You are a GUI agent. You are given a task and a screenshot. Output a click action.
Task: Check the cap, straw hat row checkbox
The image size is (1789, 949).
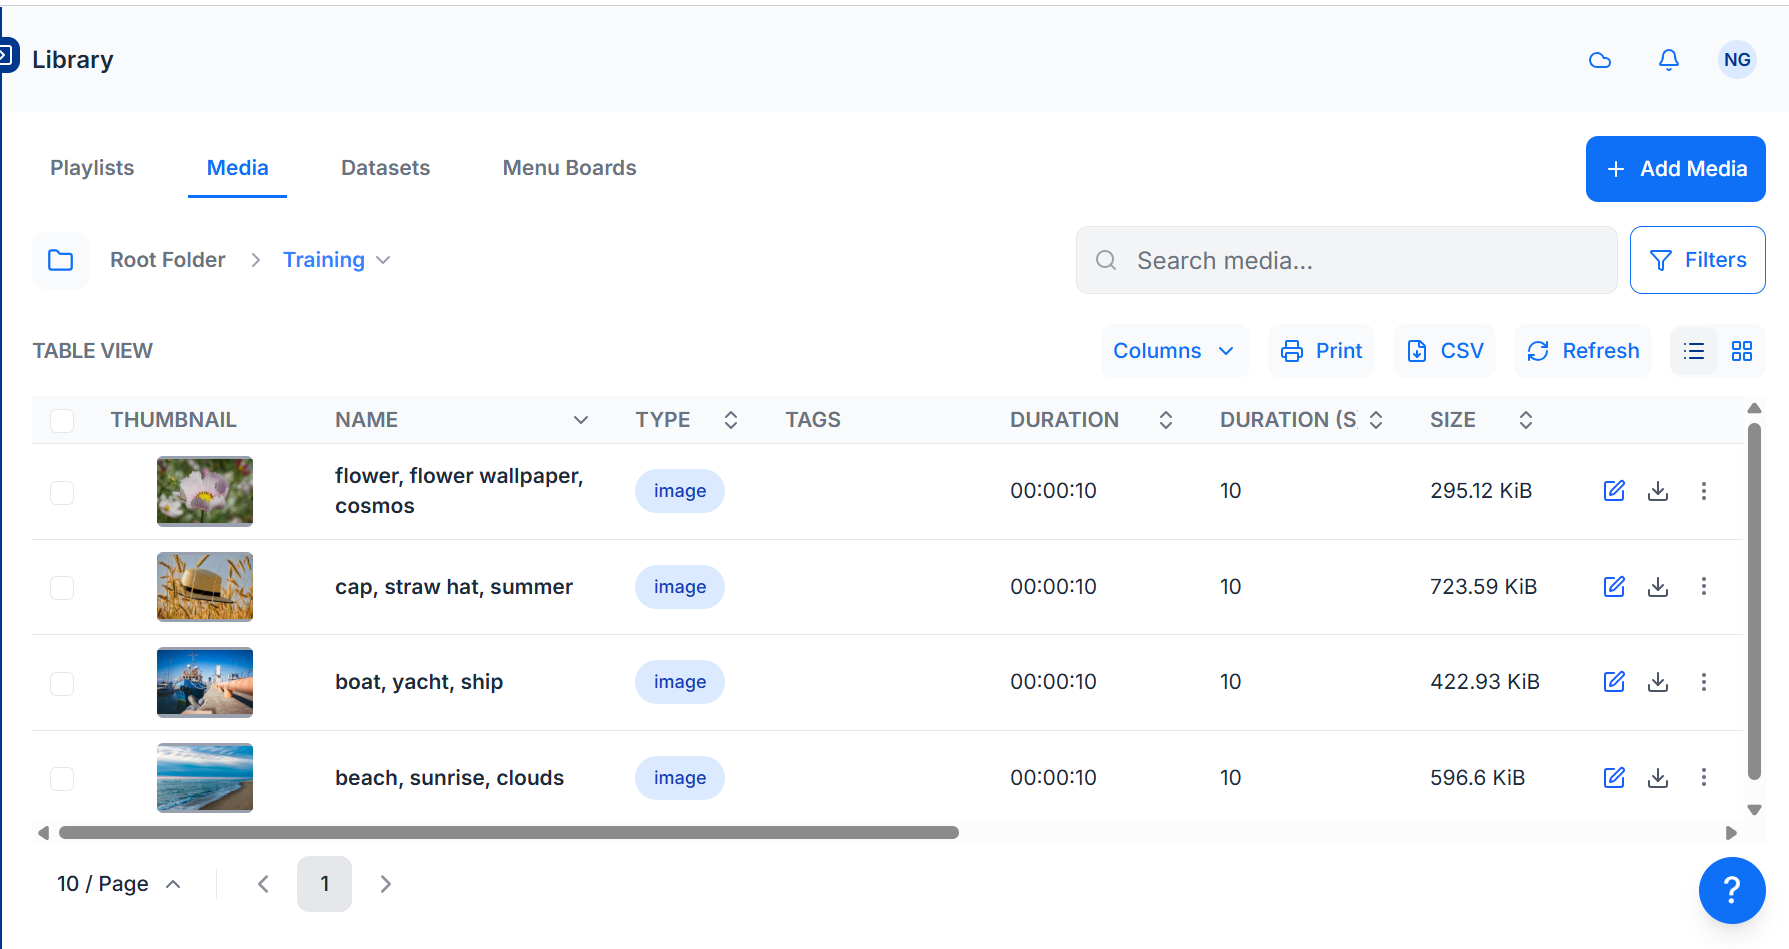tap(62, 587)
